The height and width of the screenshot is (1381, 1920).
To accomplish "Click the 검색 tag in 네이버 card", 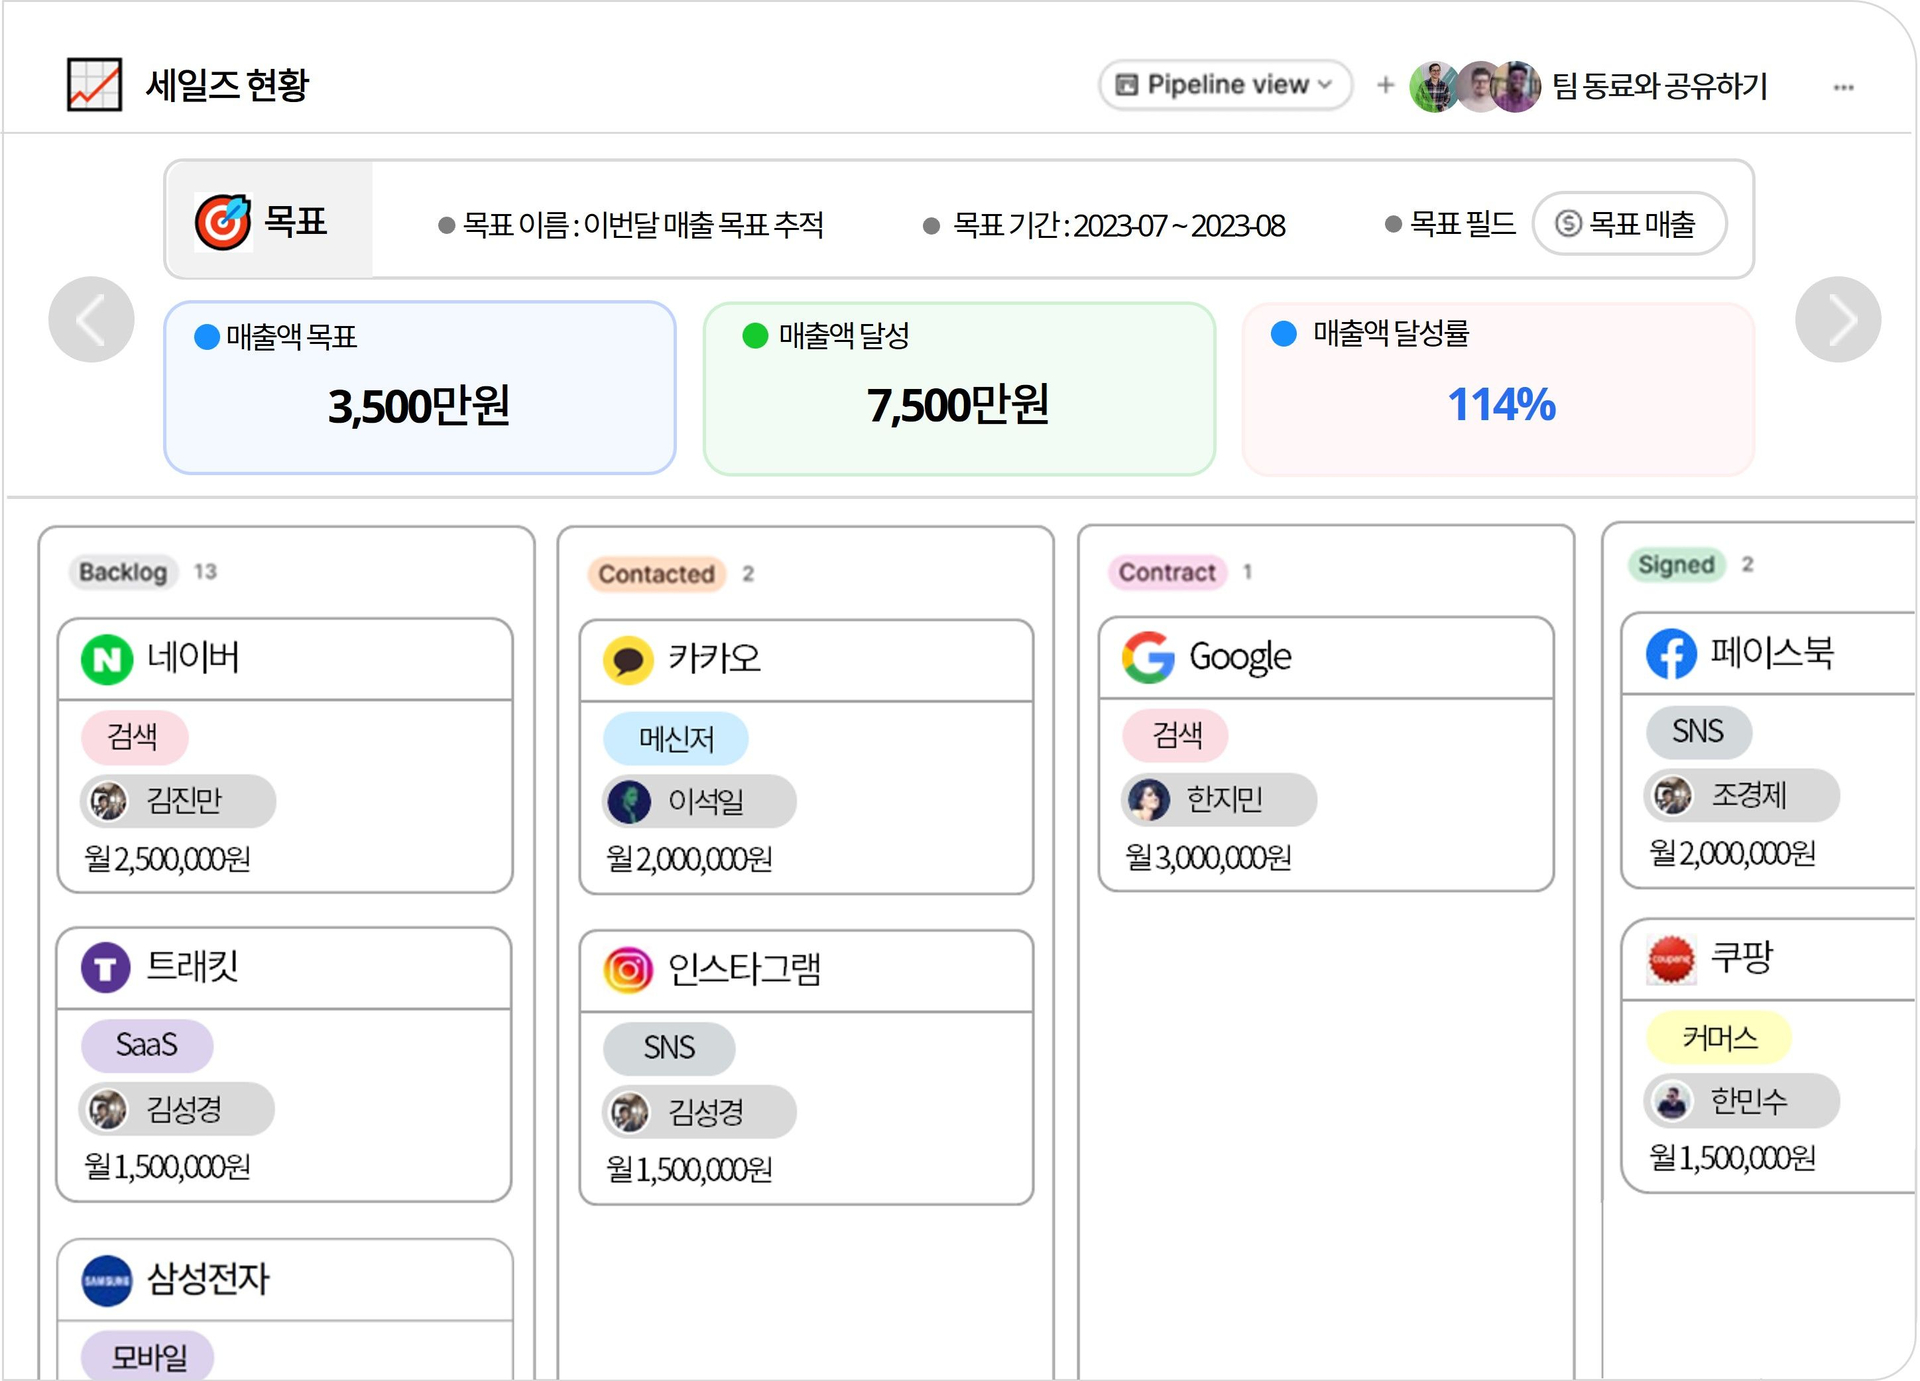I will [x=133, y=737].
